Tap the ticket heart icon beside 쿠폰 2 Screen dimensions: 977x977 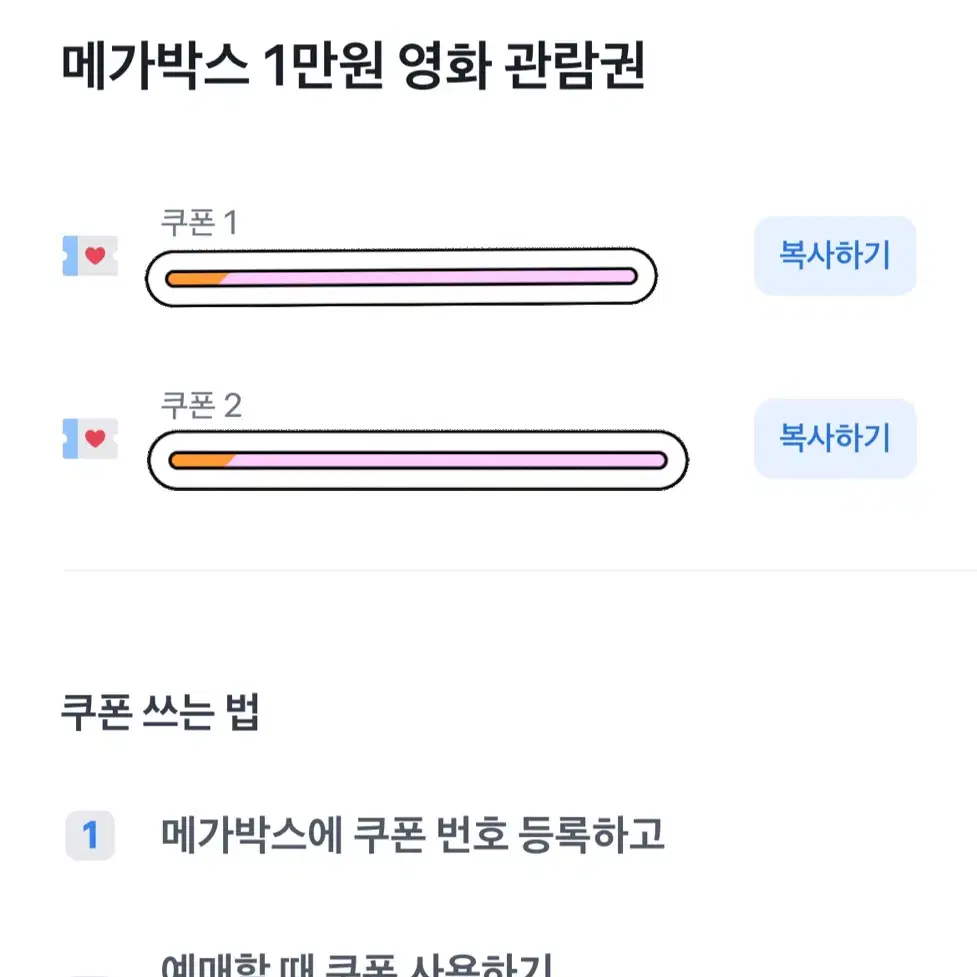[90, 438]
